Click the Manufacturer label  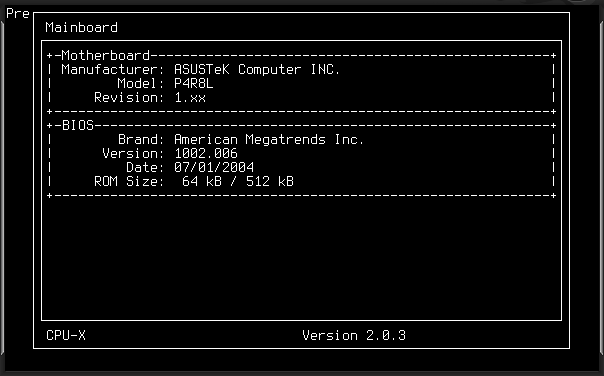[113, 70]
